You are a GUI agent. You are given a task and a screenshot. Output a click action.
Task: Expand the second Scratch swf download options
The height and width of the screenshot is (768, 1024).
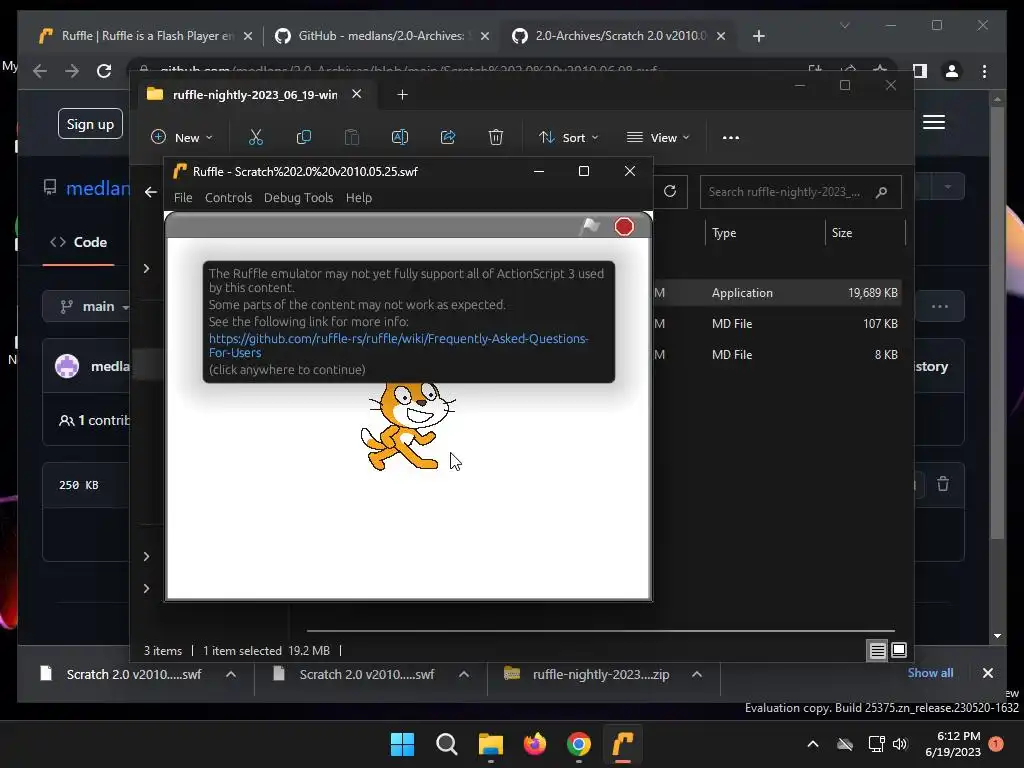tap(464, 674)
